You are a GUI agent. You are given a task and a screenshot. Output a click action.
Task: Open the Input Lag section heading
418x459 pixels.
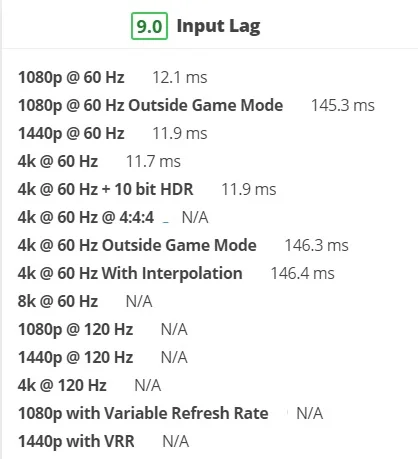218,27
